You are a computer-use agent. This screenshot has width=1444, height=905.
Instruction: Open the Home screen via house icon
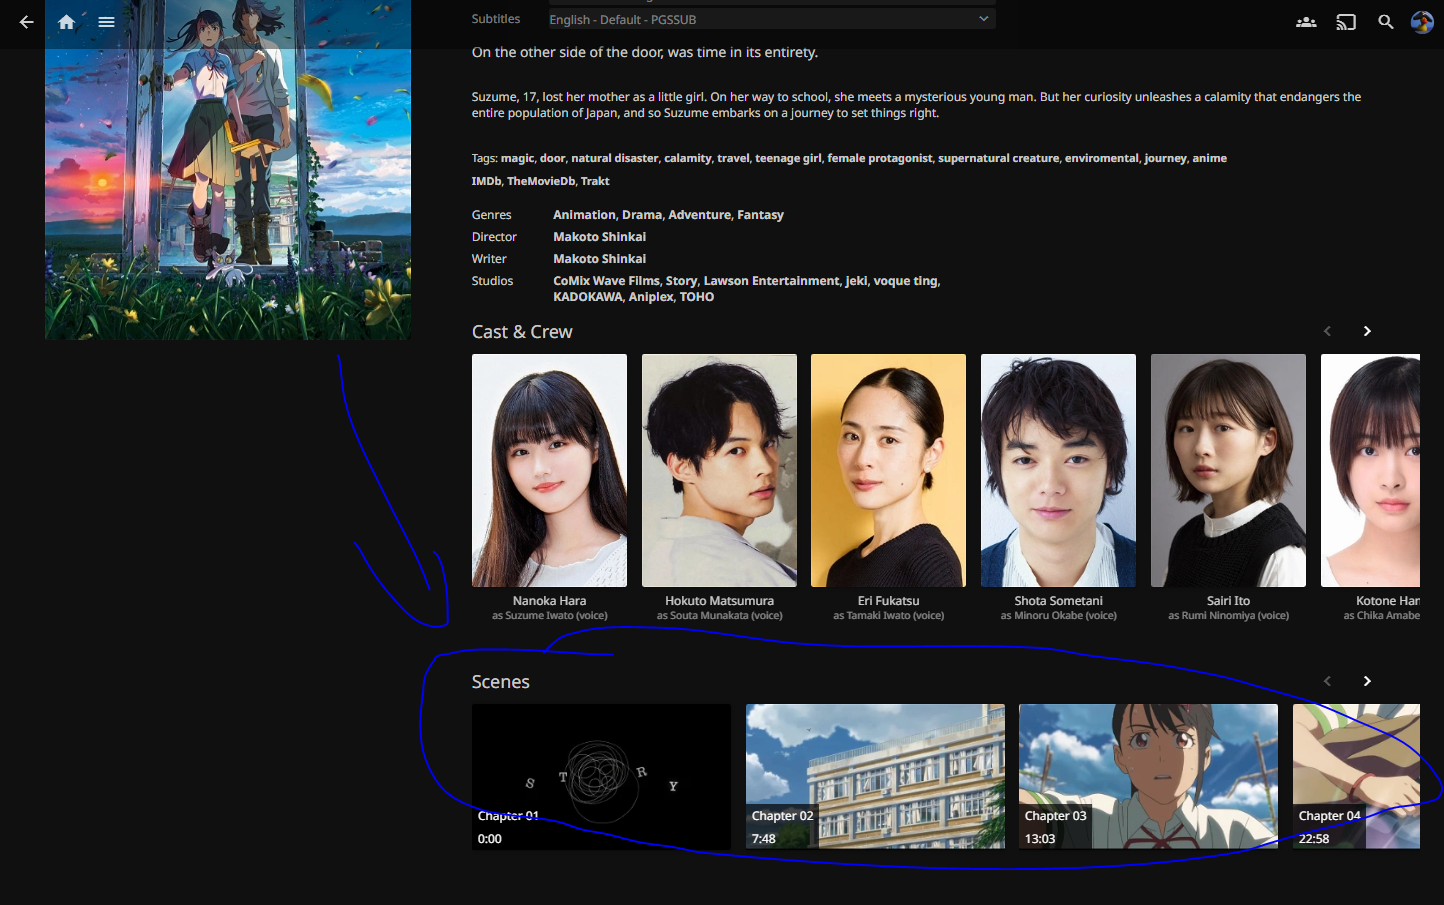click(x=66, y=22)
